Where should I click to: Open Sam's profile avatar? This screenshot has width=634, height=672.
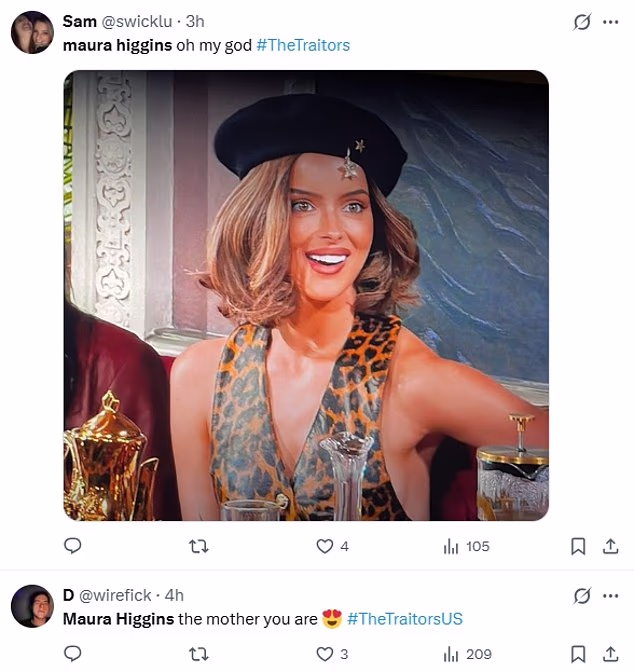point(32,32)
